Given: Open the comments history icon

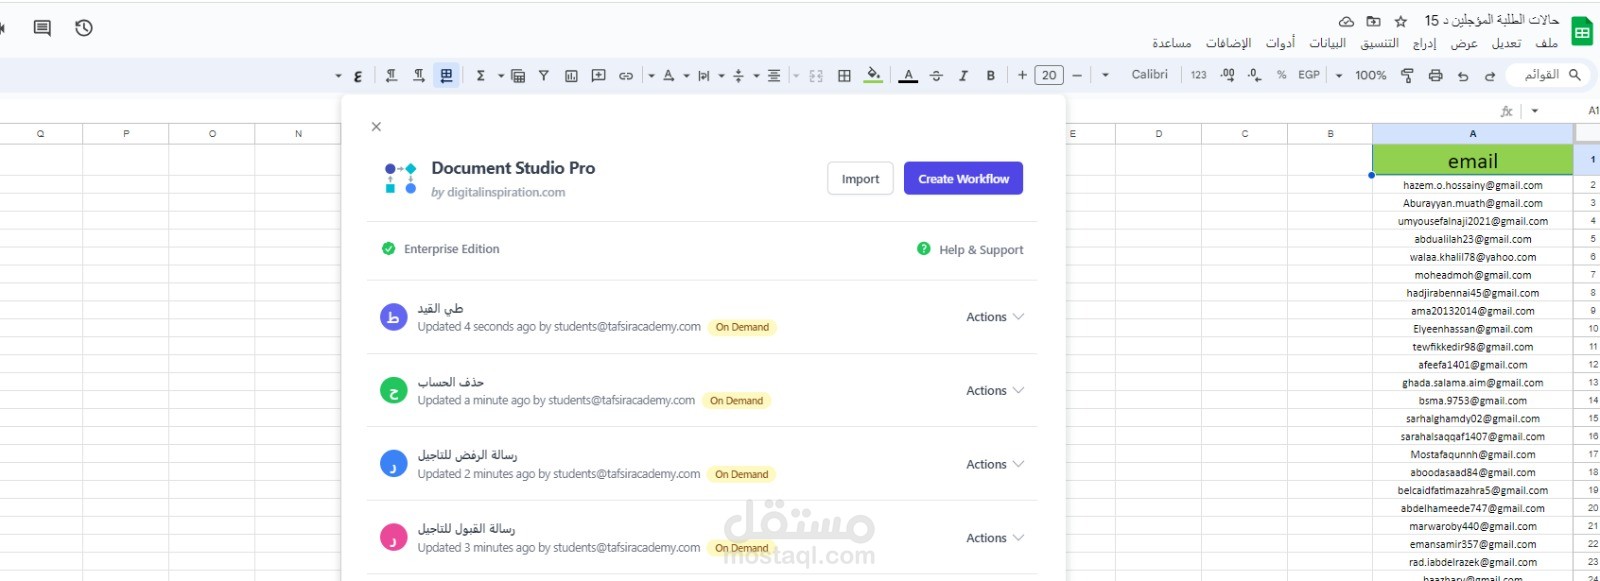Looking at the screenshot, I should [x=42, y=28].
